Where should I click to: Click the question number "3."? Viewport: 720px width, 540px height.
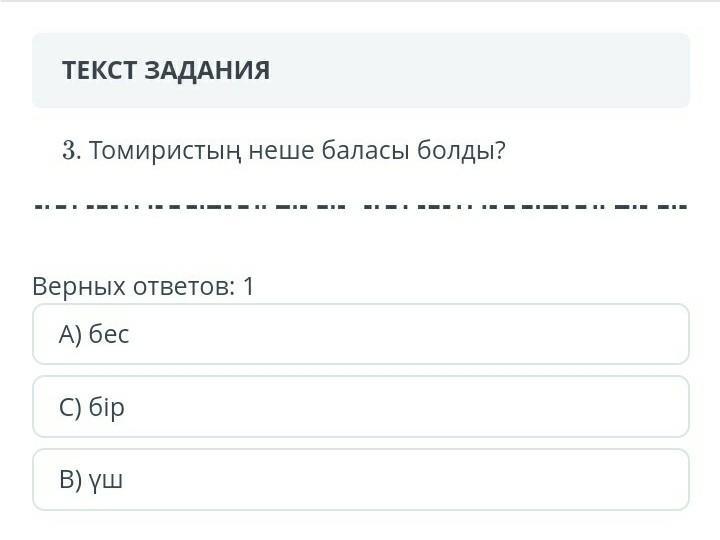(71, 151)
